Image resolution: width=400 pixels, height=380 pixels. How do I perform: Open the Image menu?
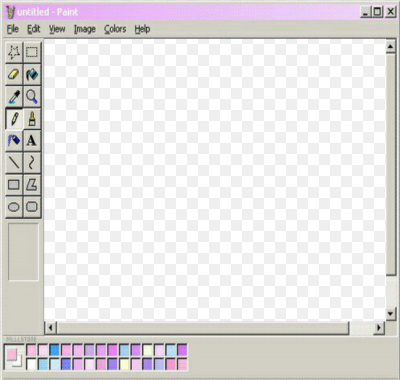85,29
